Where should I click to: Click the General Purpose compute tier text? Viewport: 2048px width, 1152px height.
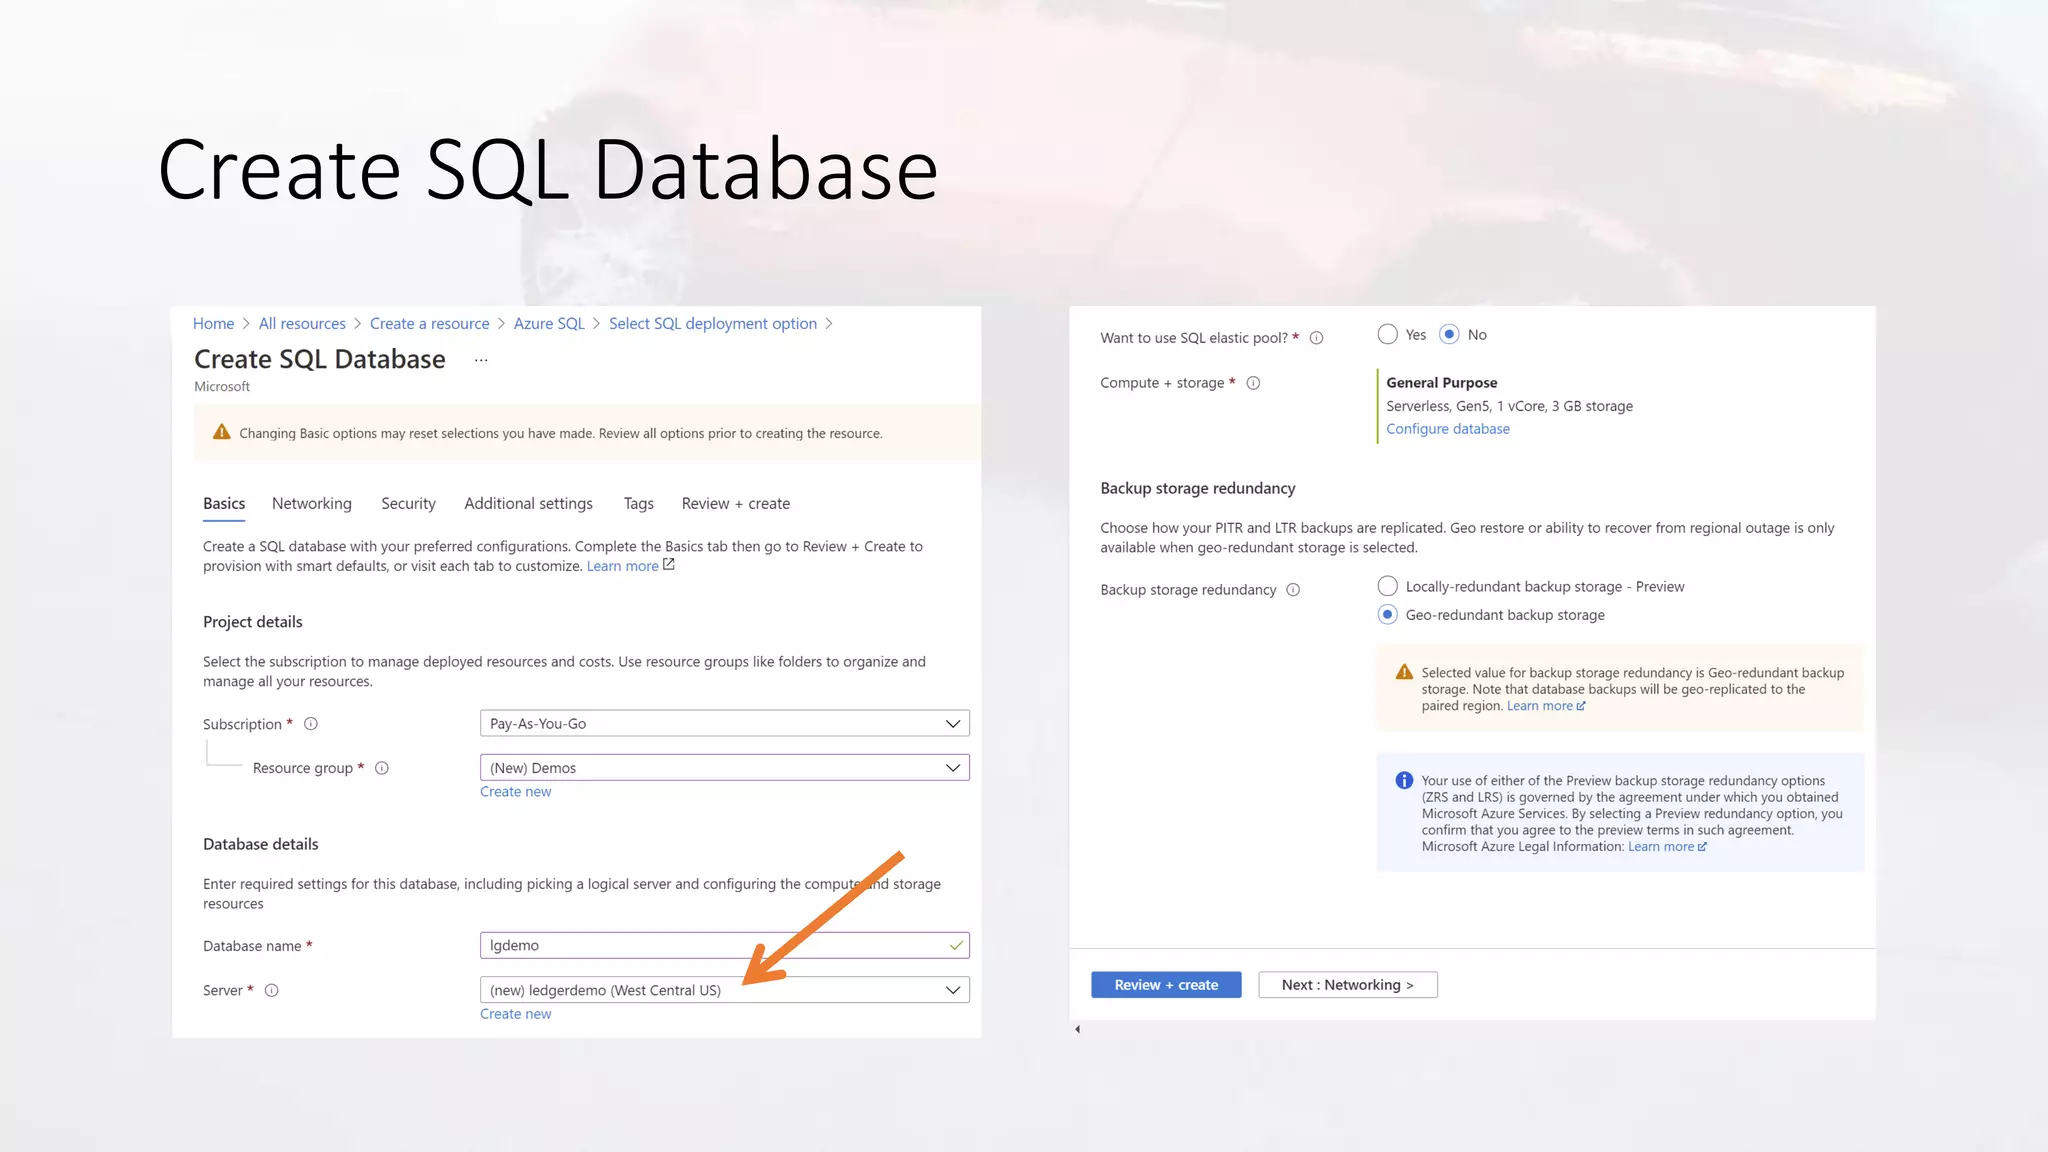tap(1442, 383)
